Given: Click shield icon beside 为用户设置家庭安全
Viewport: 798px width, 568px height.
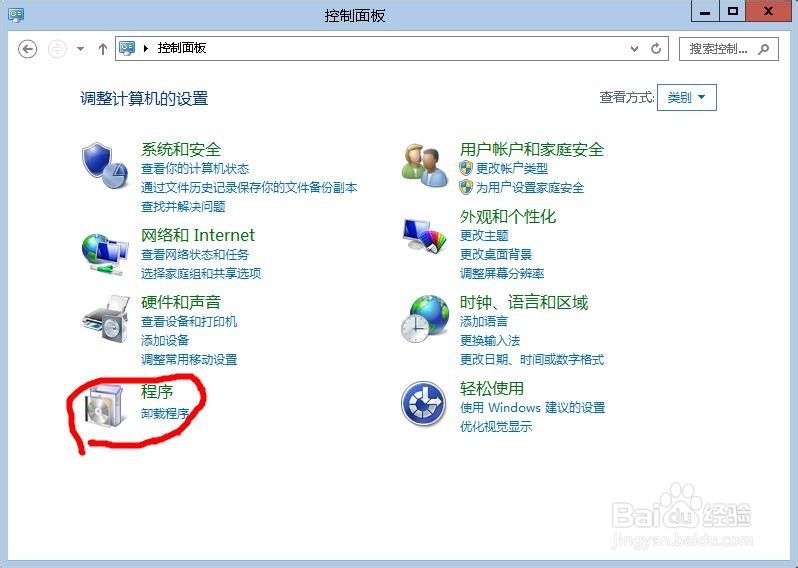Looking at the screenshot, I should click(x=466, y=187).
